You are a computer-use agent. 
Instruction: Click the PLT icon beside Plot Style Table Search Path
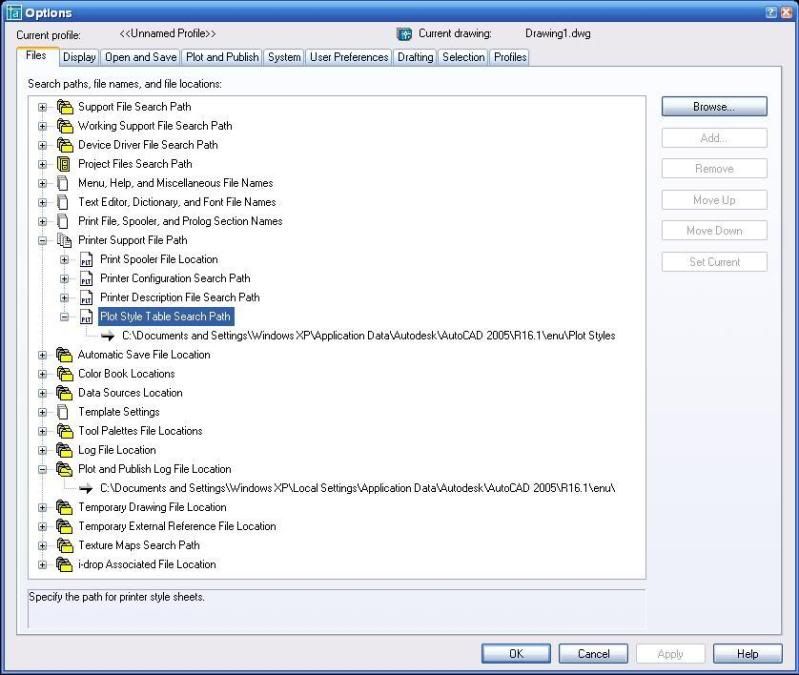tap(86, 317)
